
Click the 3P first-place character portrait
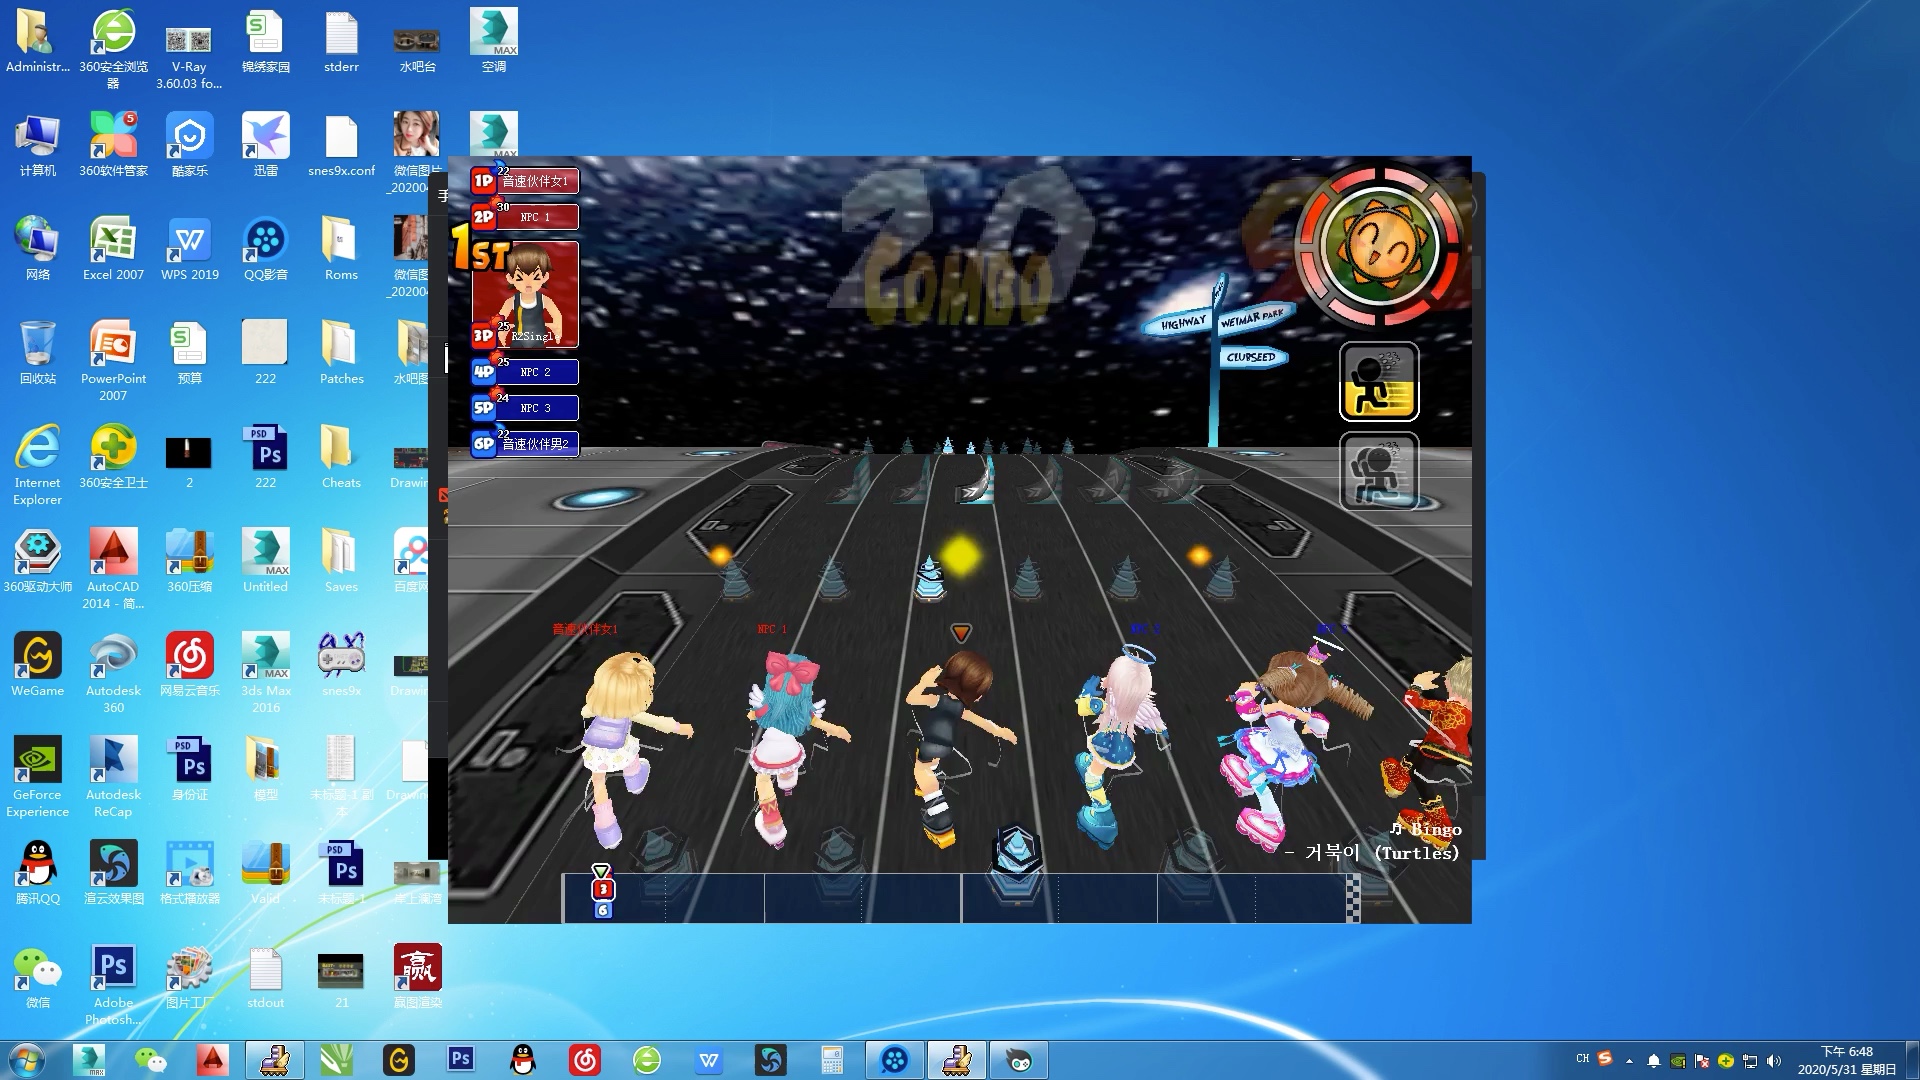527,291
